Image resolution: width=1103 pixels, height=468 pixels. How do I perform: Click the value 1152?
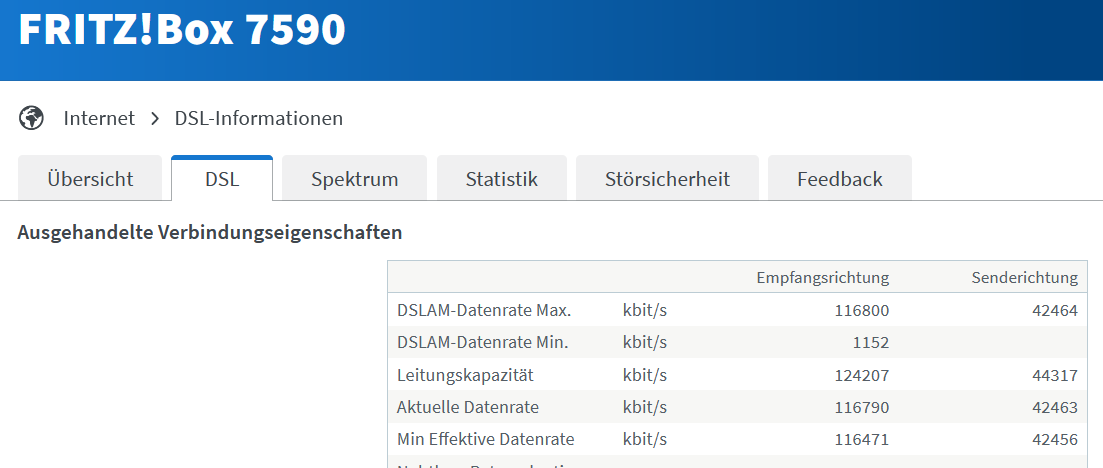(871, 343)
